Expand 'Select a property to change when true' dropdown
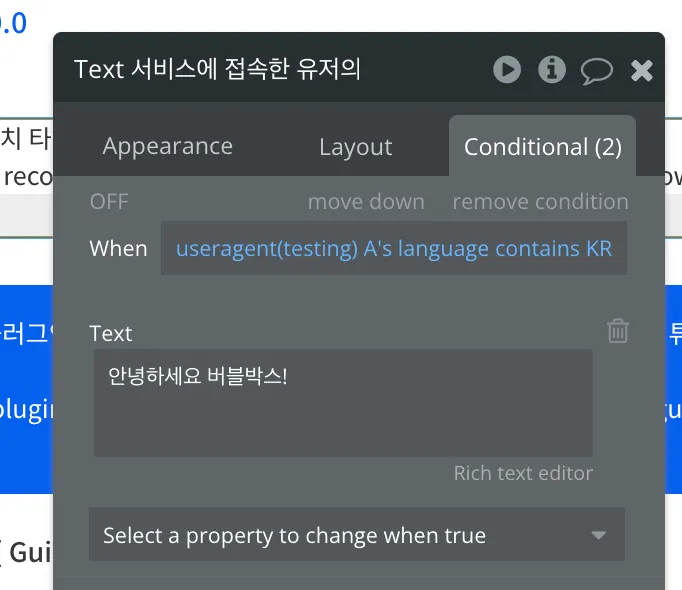682x590 pixels. [x=357, y=535]
